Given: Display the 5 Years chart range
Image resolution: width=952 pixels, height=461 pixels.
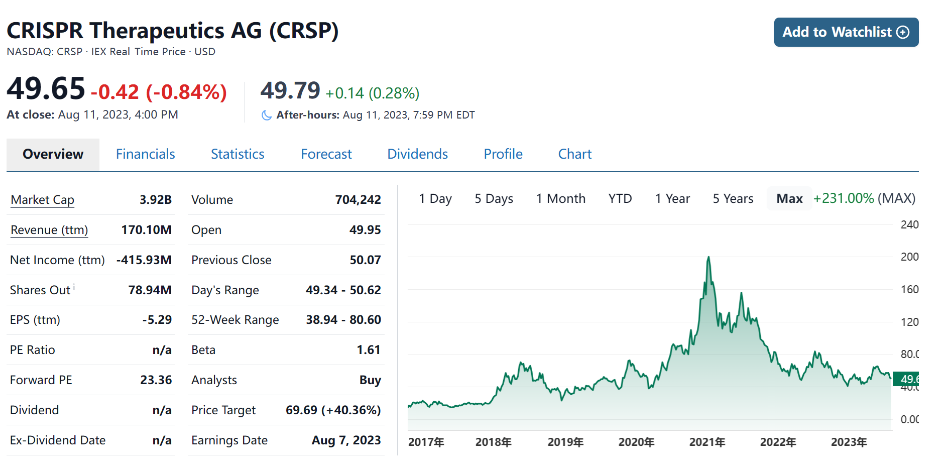Looking at the screenshot, I should pos(733,198).
